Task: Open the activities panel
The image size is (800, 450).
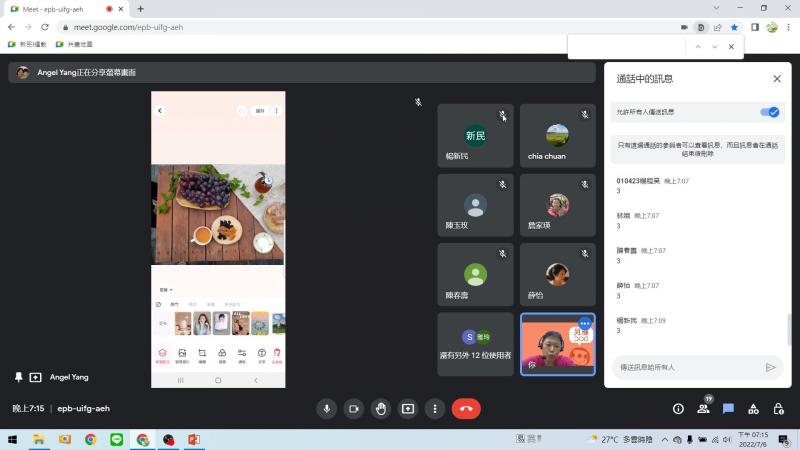Action: (753, 408)
